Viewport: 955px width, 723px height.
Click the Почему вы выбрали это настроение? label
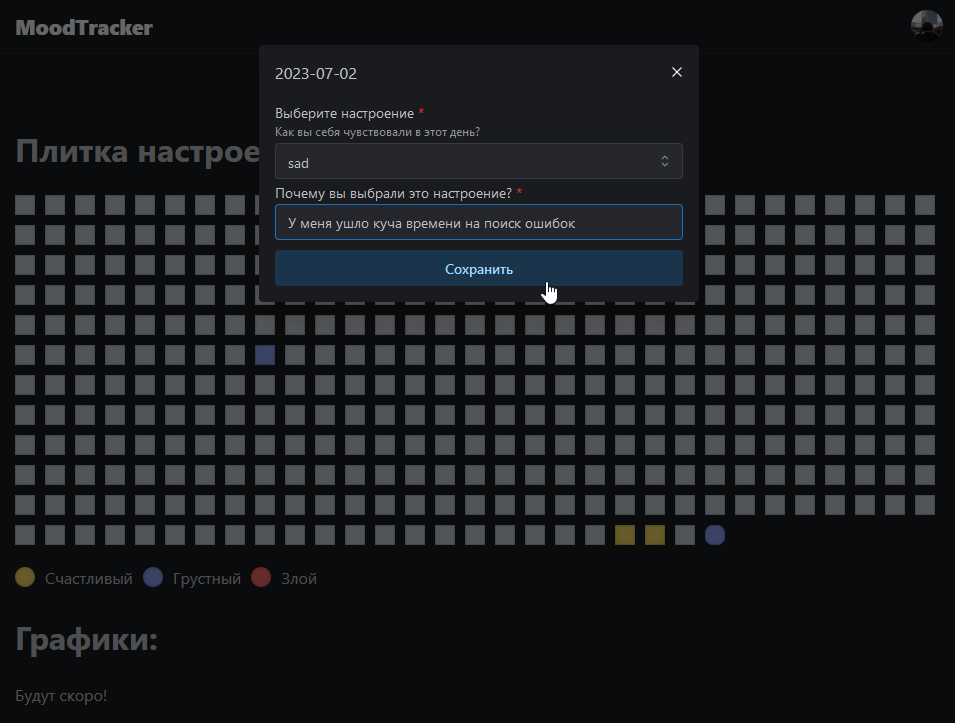tap(393, 193)
